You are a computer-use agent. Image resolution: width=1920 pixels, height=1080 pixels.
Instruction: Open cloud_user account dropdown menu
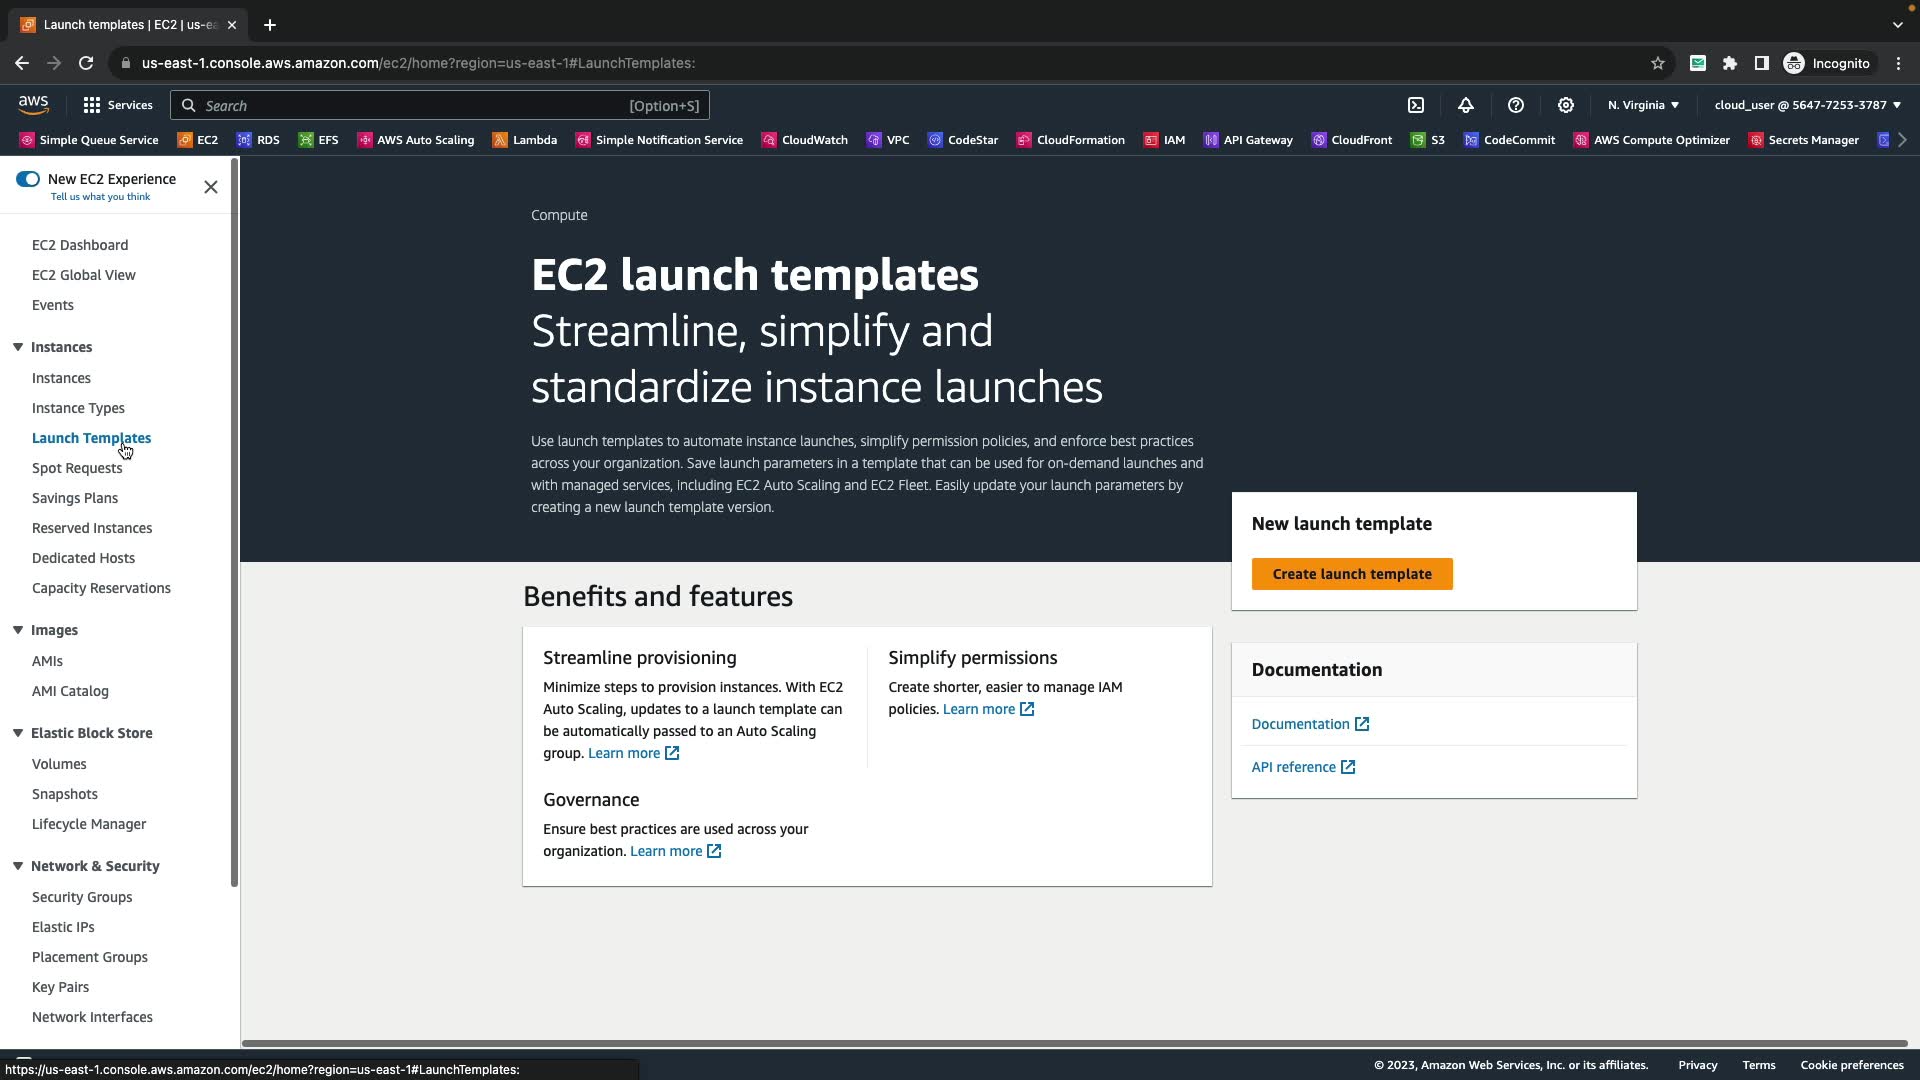click(1807, 105)
